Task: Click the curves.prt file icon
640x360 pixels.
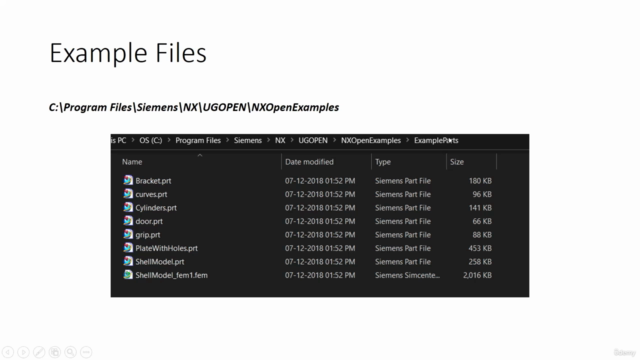Action: (128, 193)
